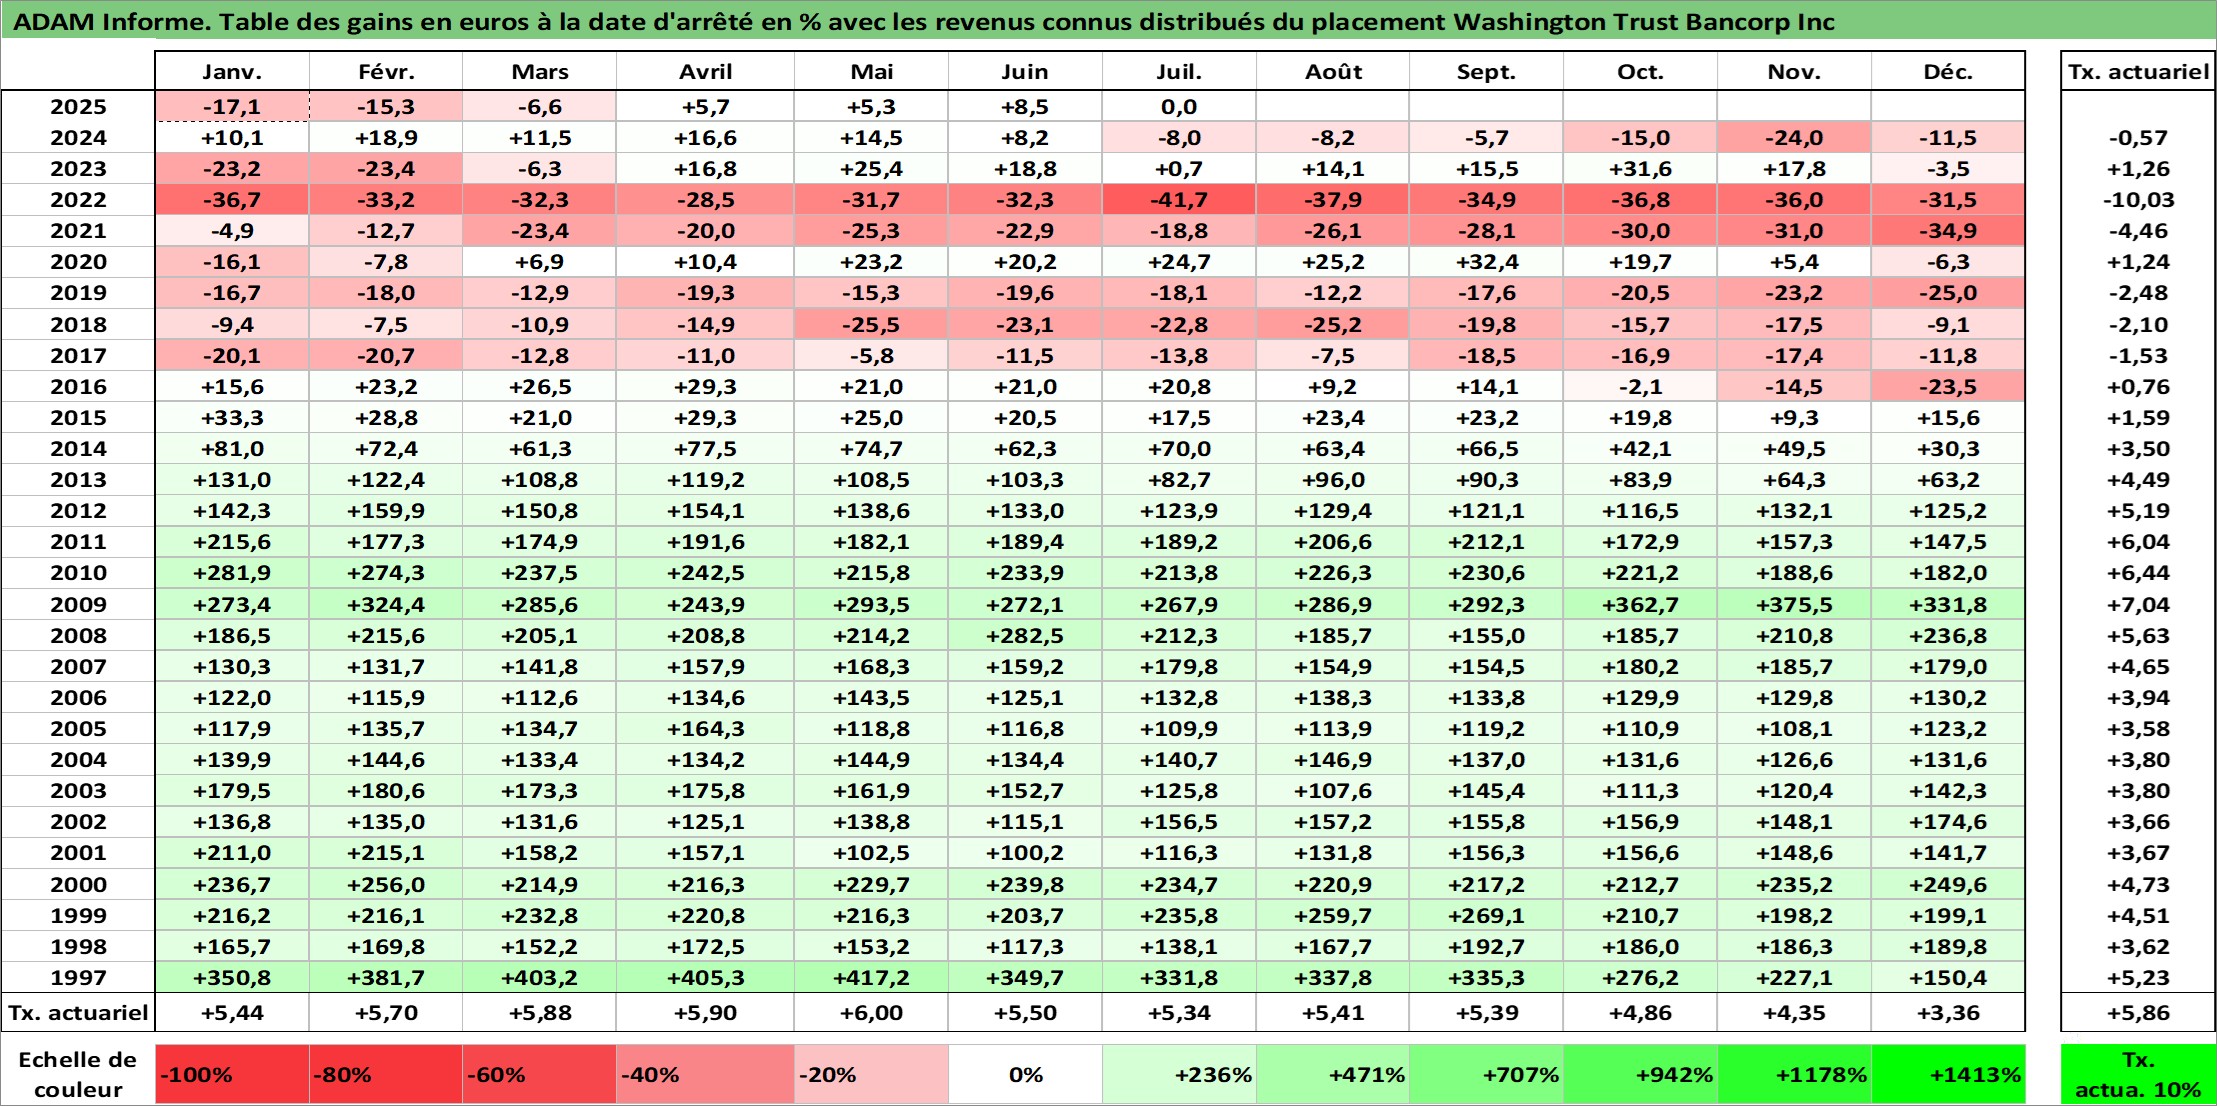Click the +707% green scale swatch
Screen dimensions: 2217x1106
click(1486, 1075)
